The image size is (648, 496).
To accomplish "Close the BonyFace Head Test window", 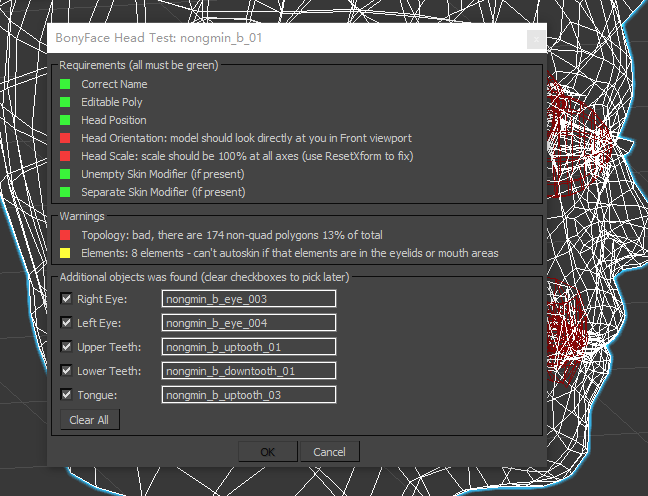I will tap(536, 40).
